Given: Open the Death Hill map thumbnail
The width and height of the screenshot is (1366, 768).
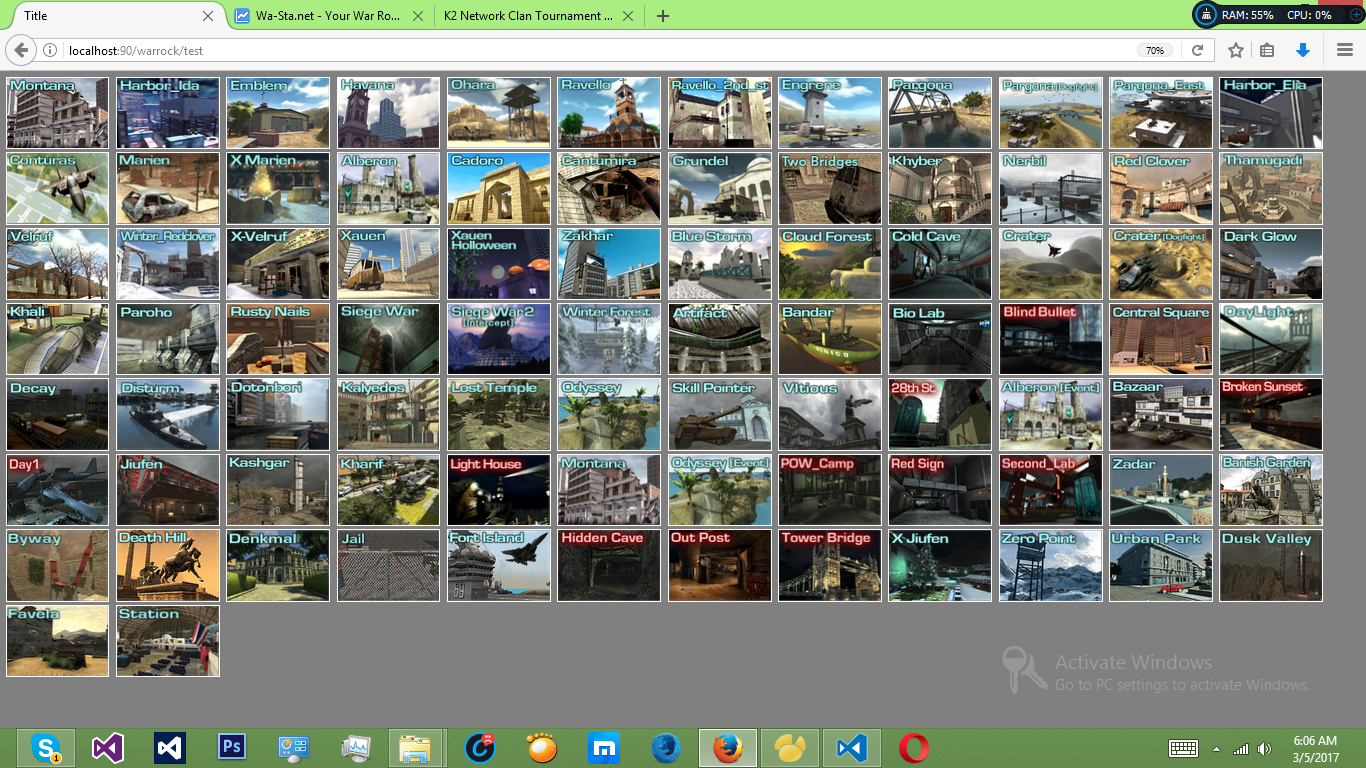Looking at the screenshot, I should pyautogui.click(x=168, y=565).
